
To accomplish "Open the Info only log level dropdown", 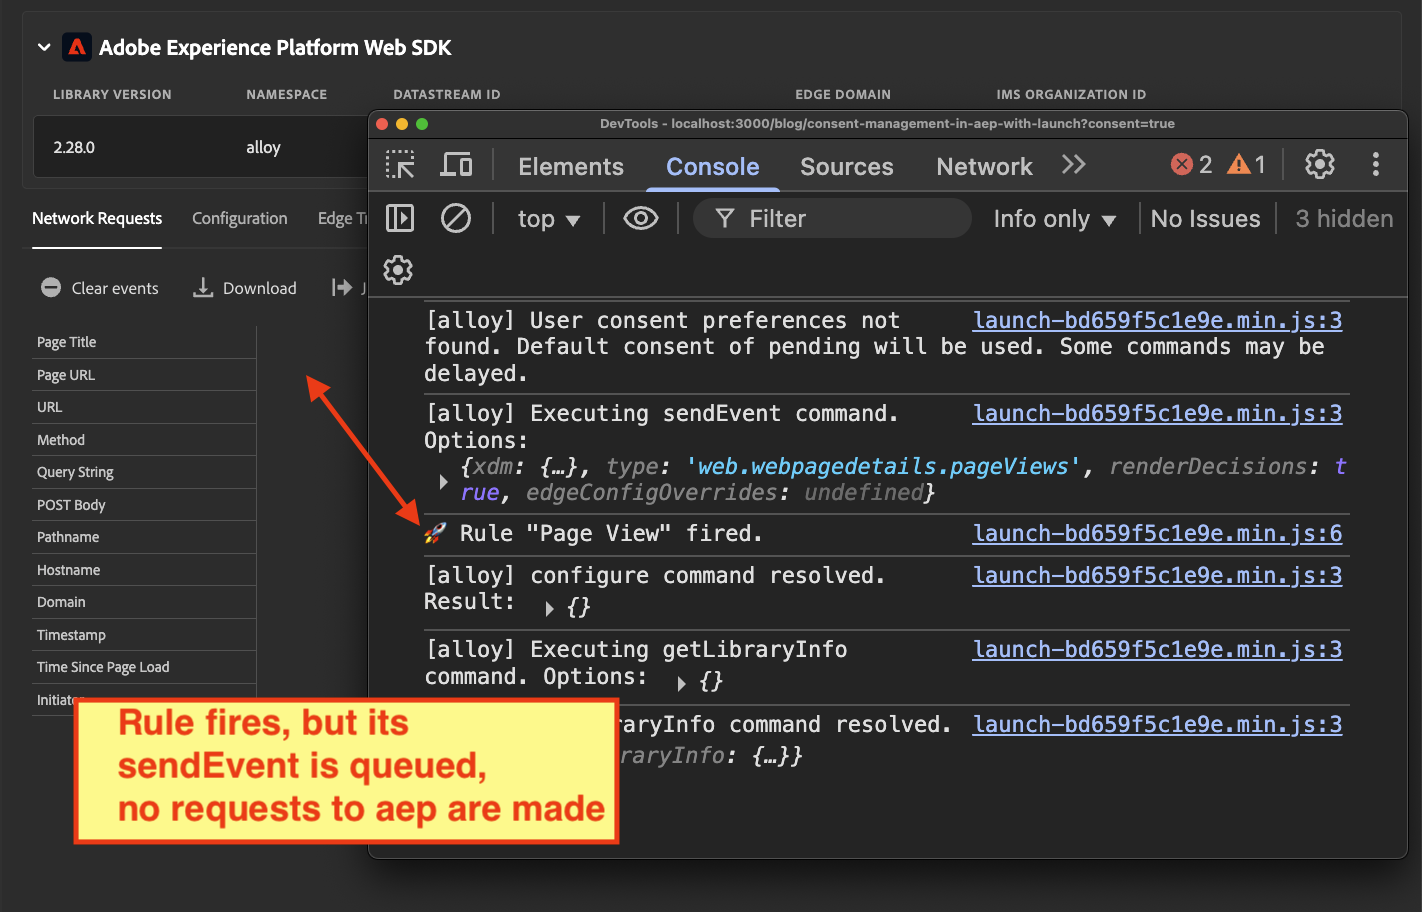I will (x=1054, y=219).
